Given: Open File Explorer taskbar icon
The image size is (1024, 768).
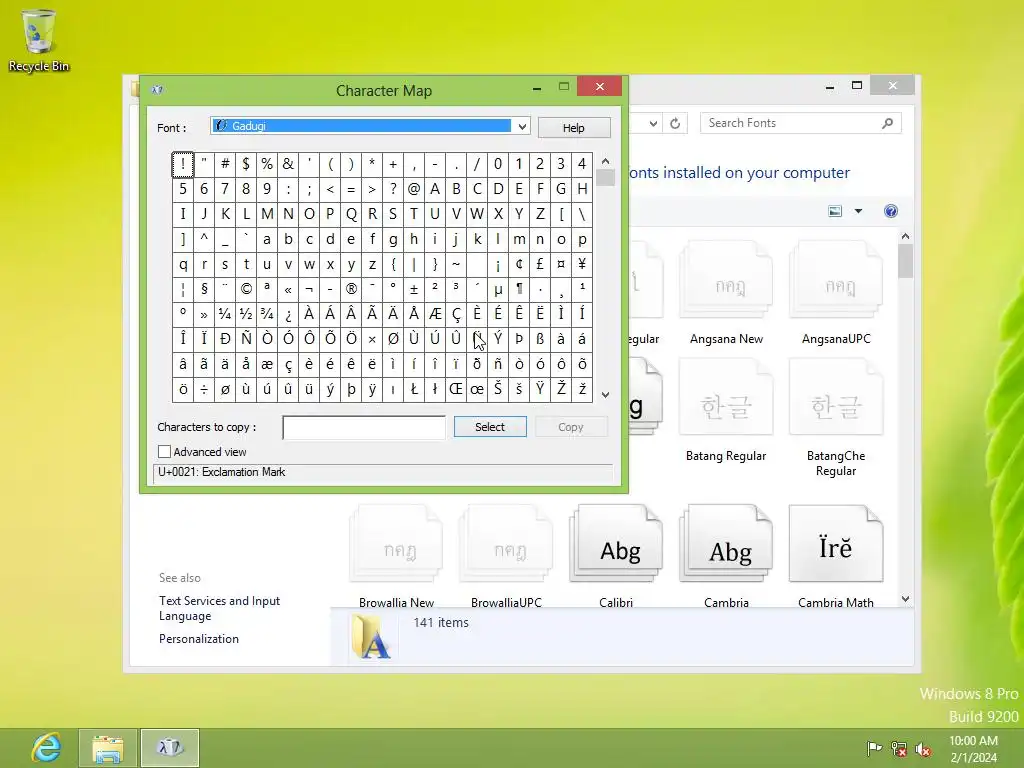Looking at the screenshot, I should coord(108,748).
